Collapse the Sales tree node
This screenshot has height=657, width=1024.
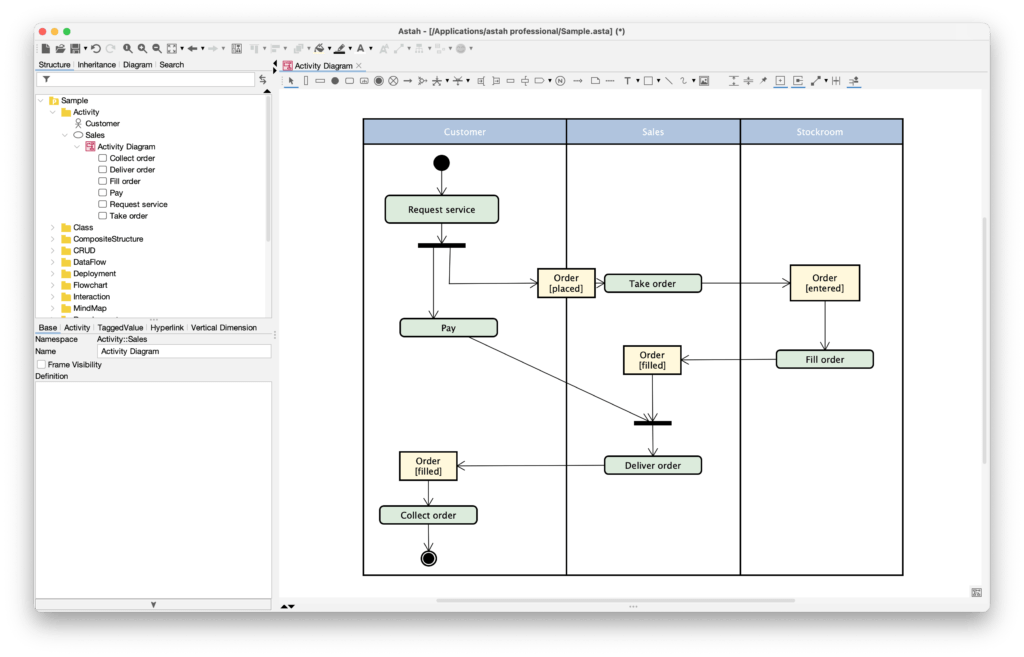tap(66, 134)
